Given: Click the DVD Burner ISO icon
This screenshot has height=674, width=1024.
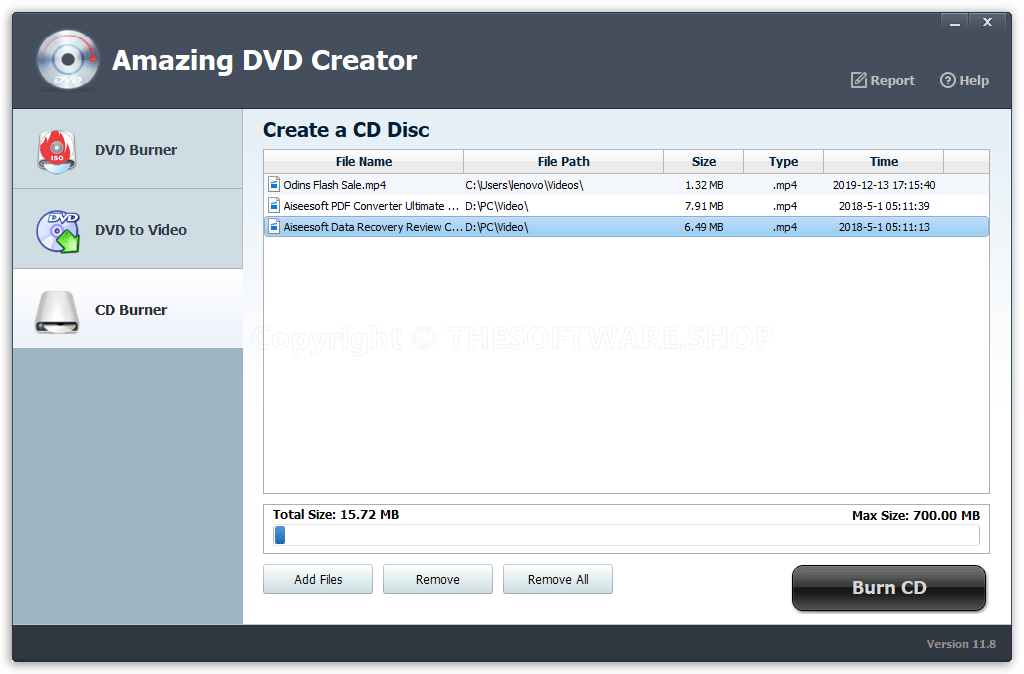Looking at the screenshot, I should point(57,148).
